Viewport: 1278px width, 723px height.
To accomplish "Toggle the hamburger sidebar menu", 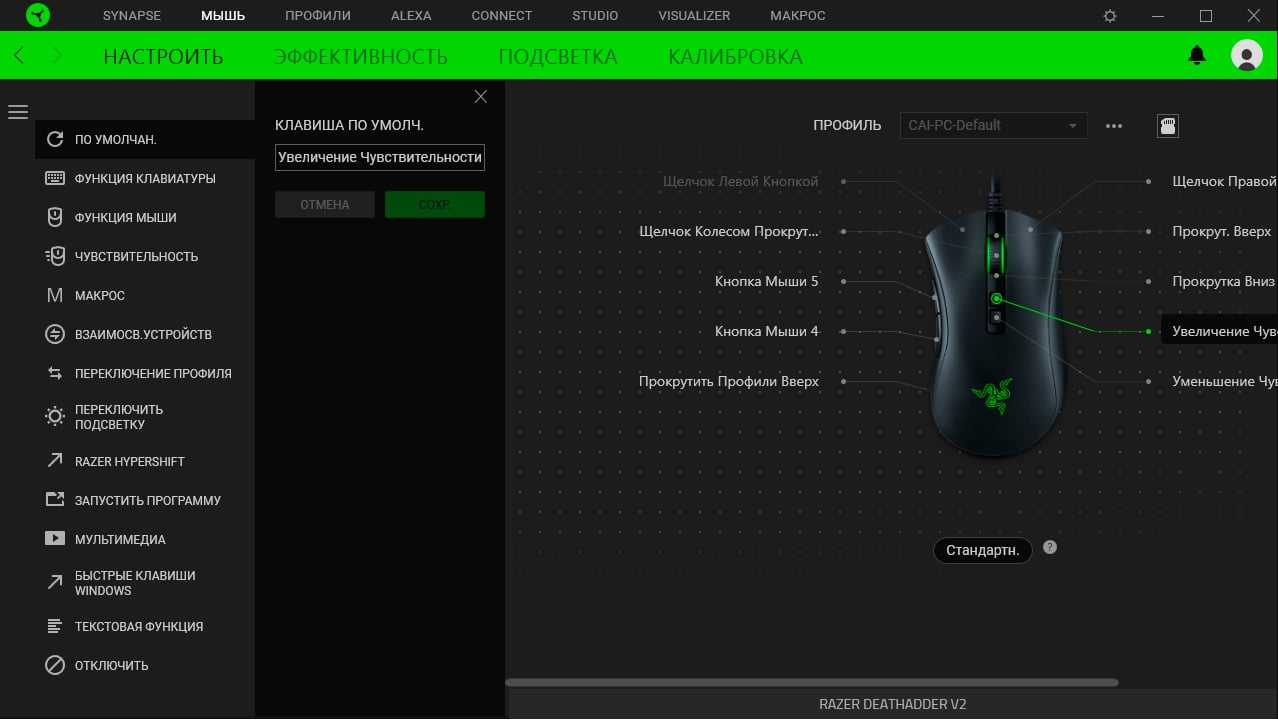I will pos(18,112).
